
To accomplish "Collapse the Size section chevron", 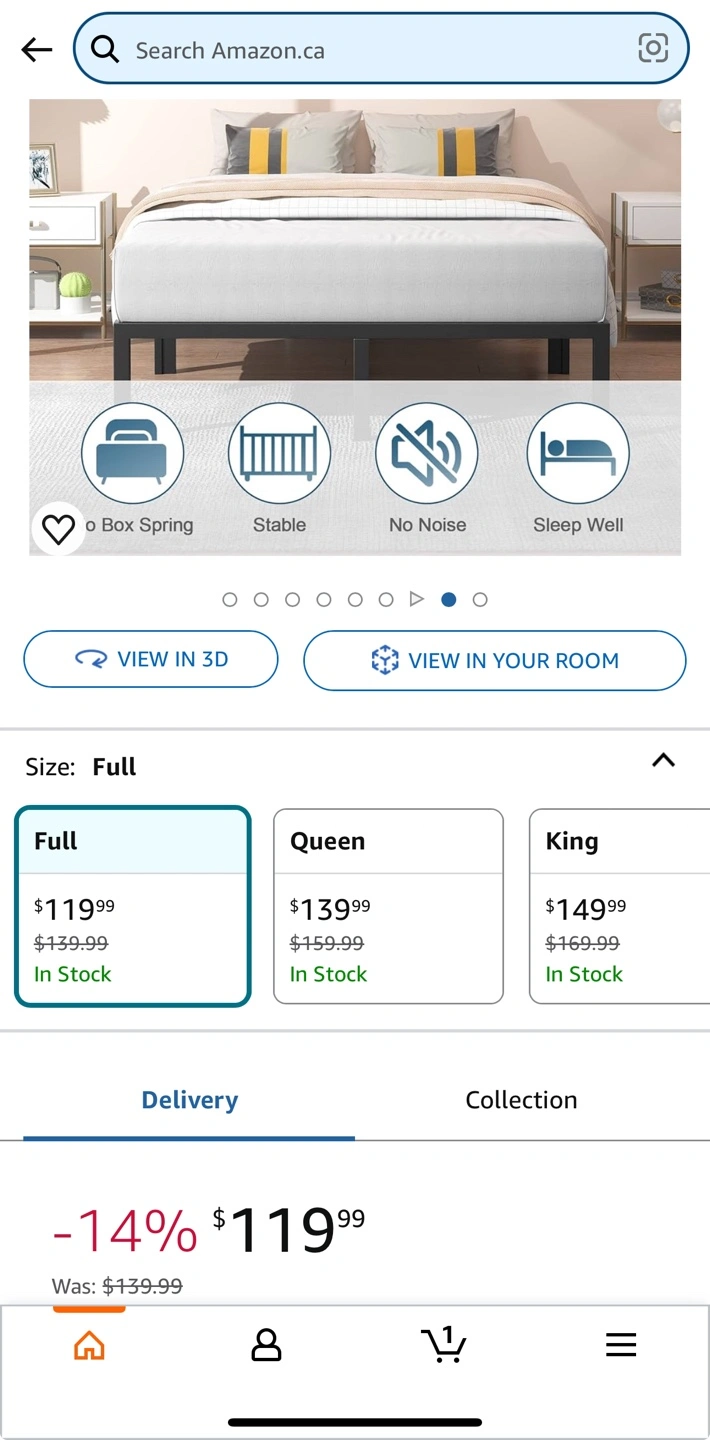I will coord(663,760).
